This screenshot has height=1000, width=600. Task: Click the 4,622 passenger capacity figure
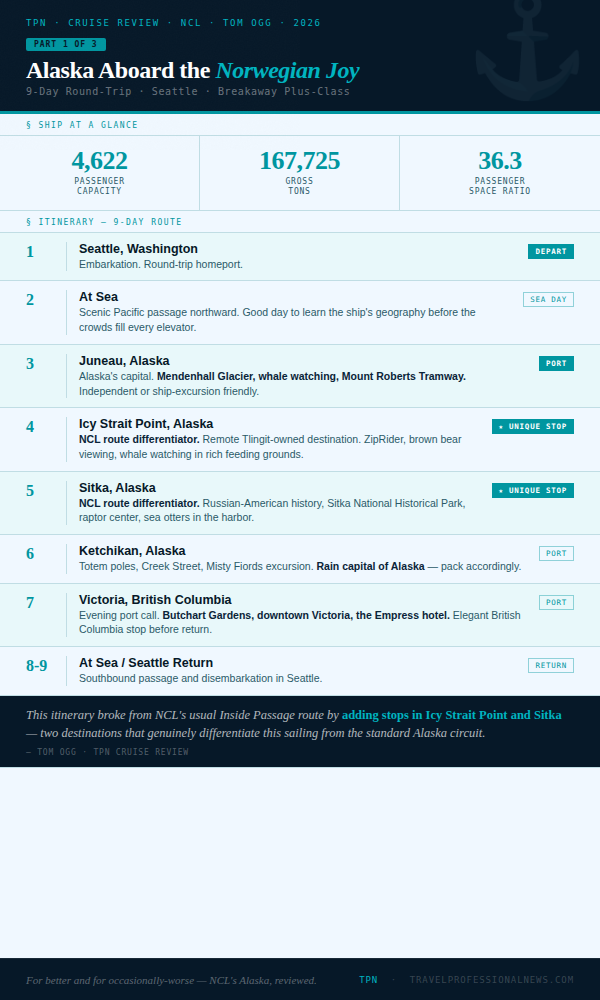[x=99, y=161]
